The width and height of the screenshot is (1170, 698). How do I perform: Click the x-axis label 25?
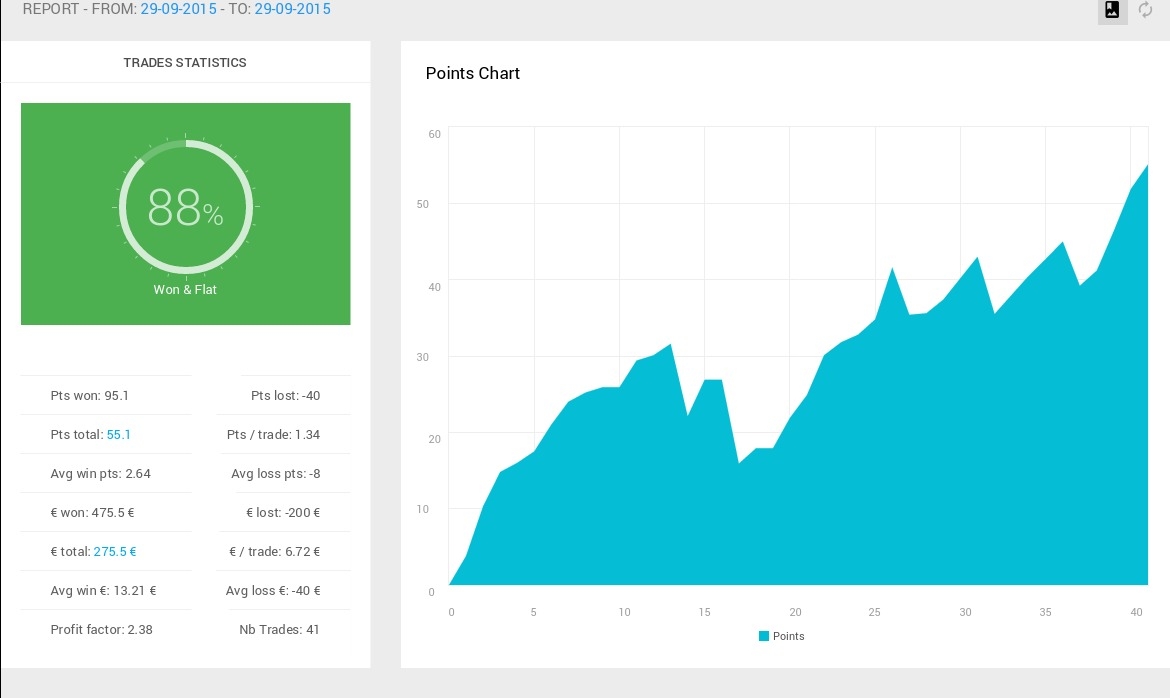tap(875, 612)
